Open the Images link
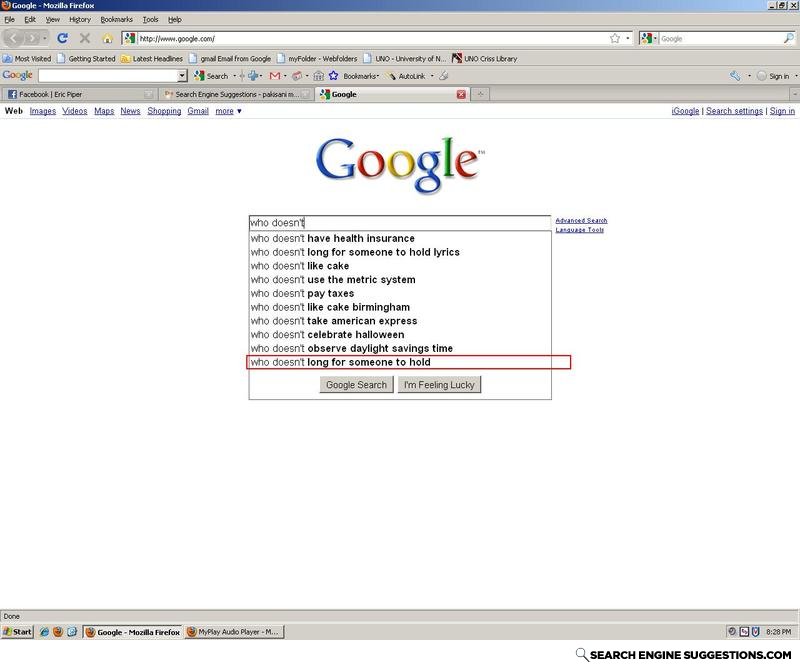The height and width of the screenshot is (666, 800). [x=43, y=111]
